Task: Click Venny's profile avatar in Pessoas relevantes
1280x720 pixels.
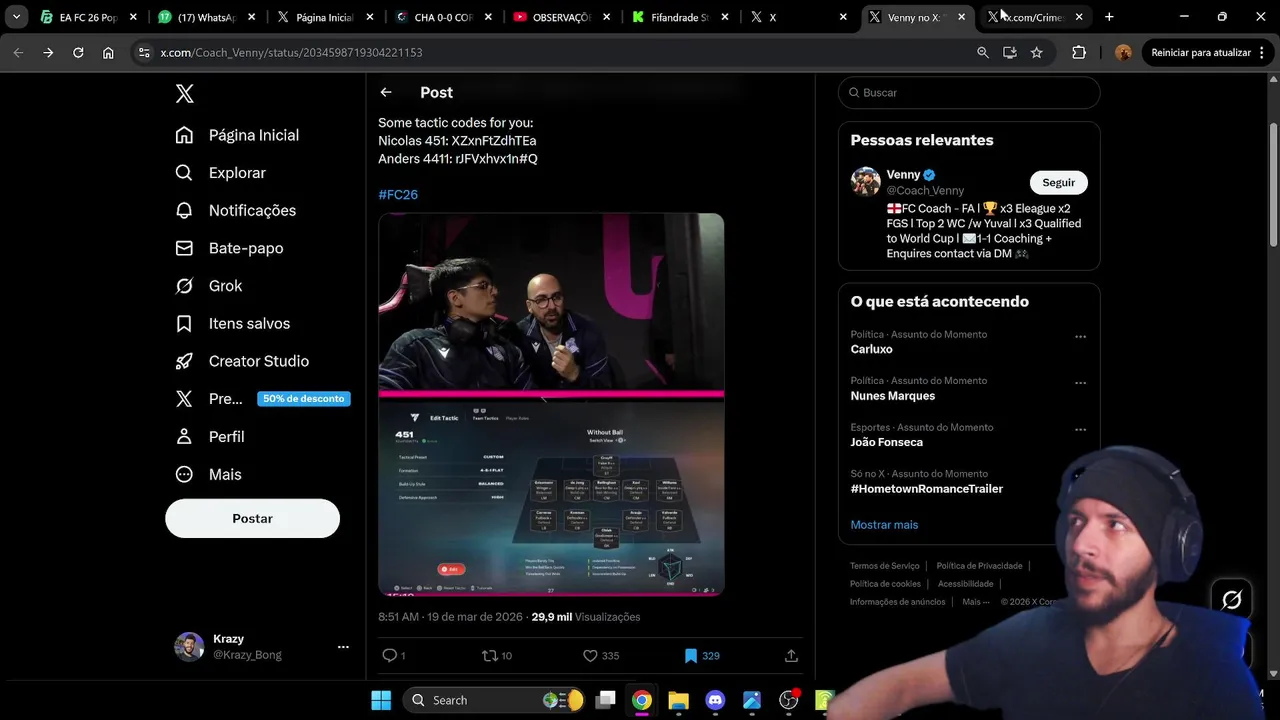Action: 865,181
